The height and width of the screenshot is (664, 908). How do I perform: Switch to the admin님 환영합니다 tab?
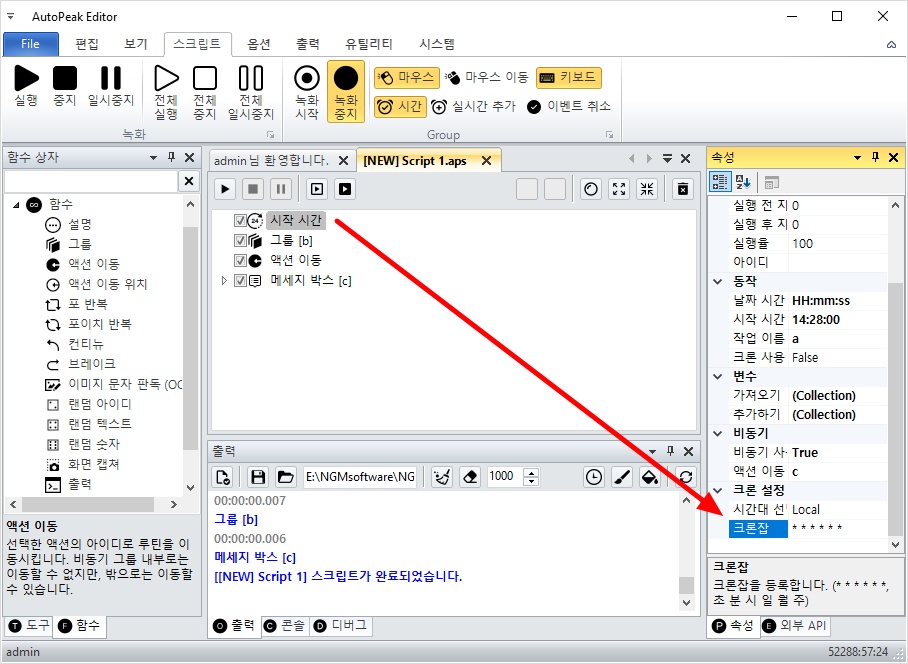[x=271, y=160]
